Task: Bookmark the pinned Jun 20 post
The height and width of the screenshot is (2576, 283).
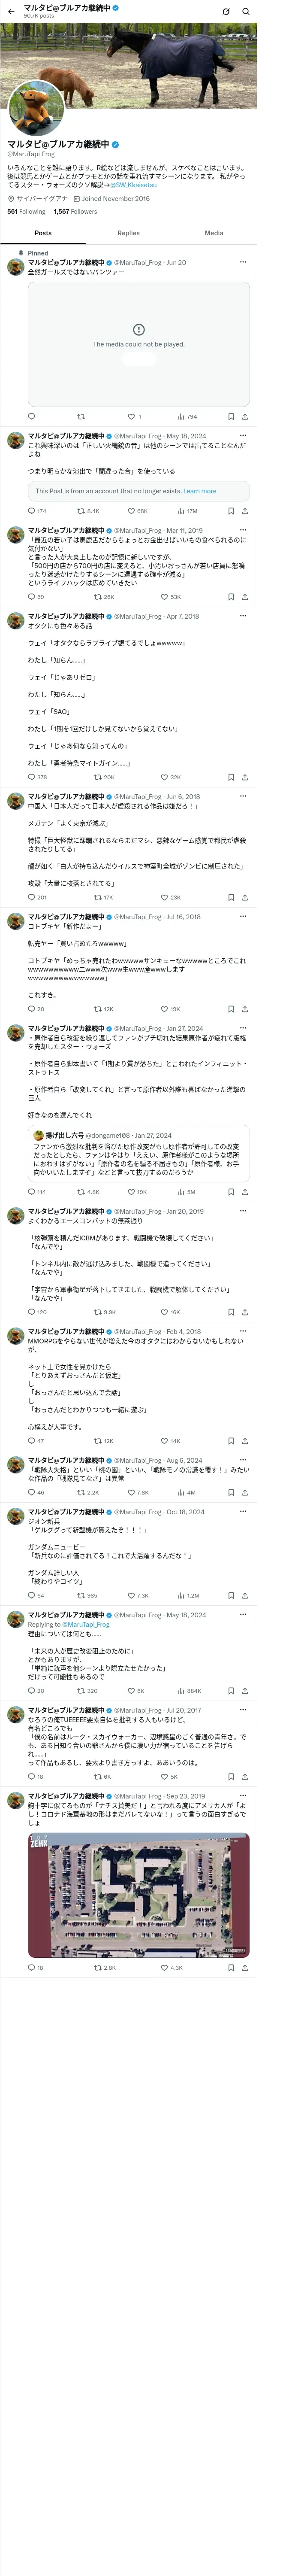Action: (231, 416)
